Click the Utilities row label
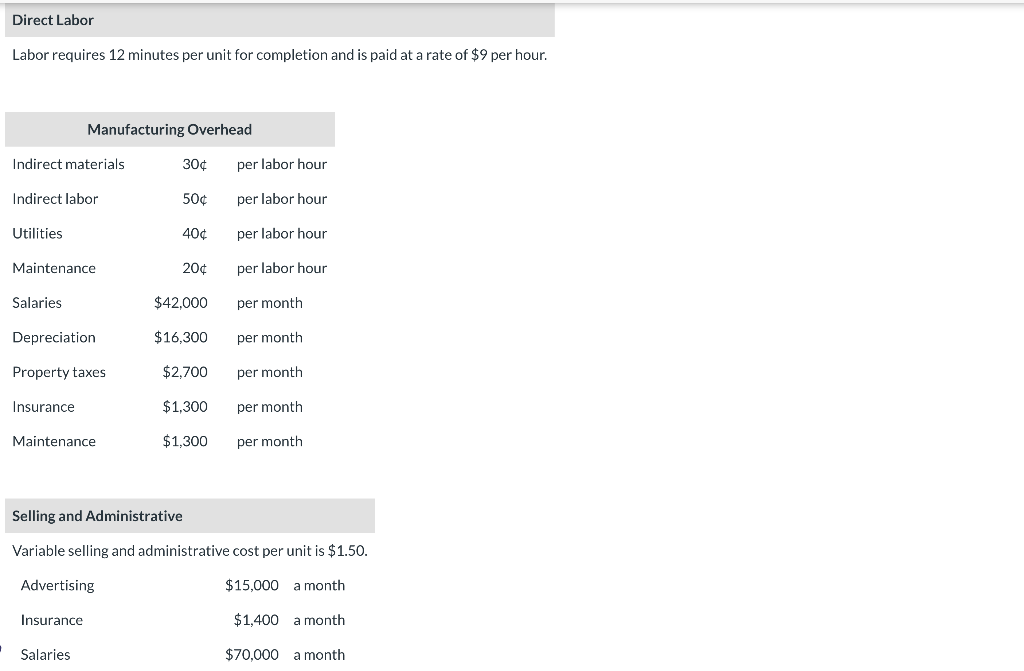Viewport: 1024px width, 671px height. coord(37,233)
